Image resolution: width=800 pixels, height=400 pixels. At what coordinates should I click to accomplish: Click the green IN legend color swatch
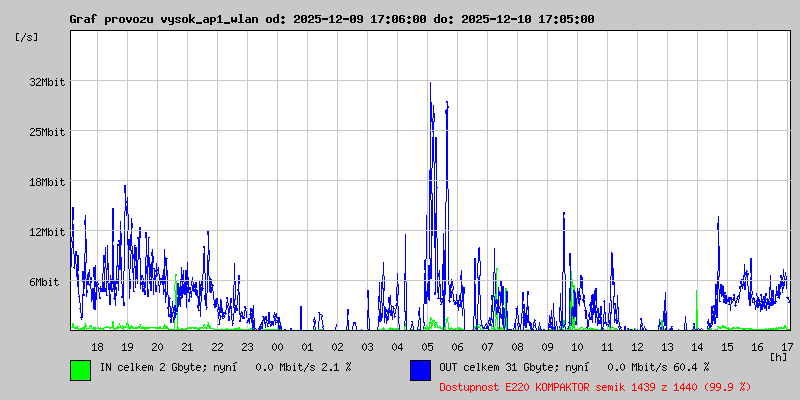(80, 369)
